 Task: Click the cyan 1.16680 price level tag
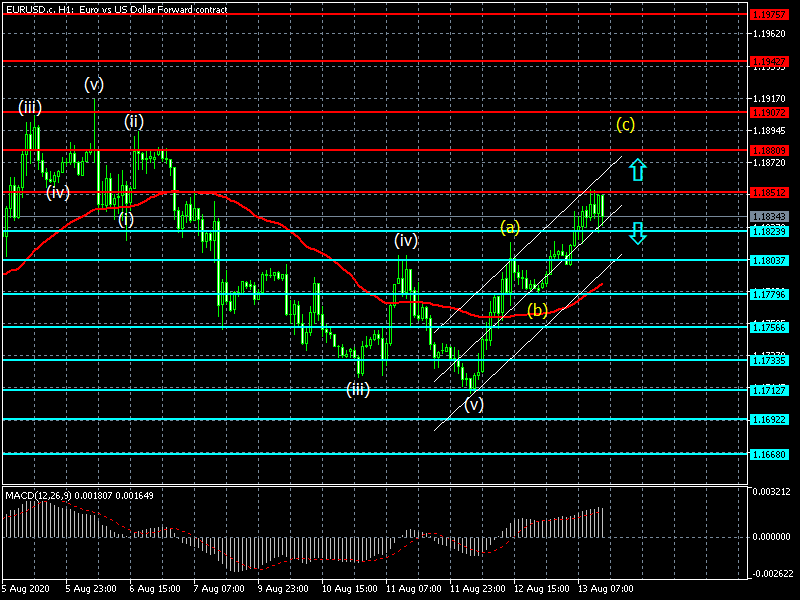click(768, 454)
